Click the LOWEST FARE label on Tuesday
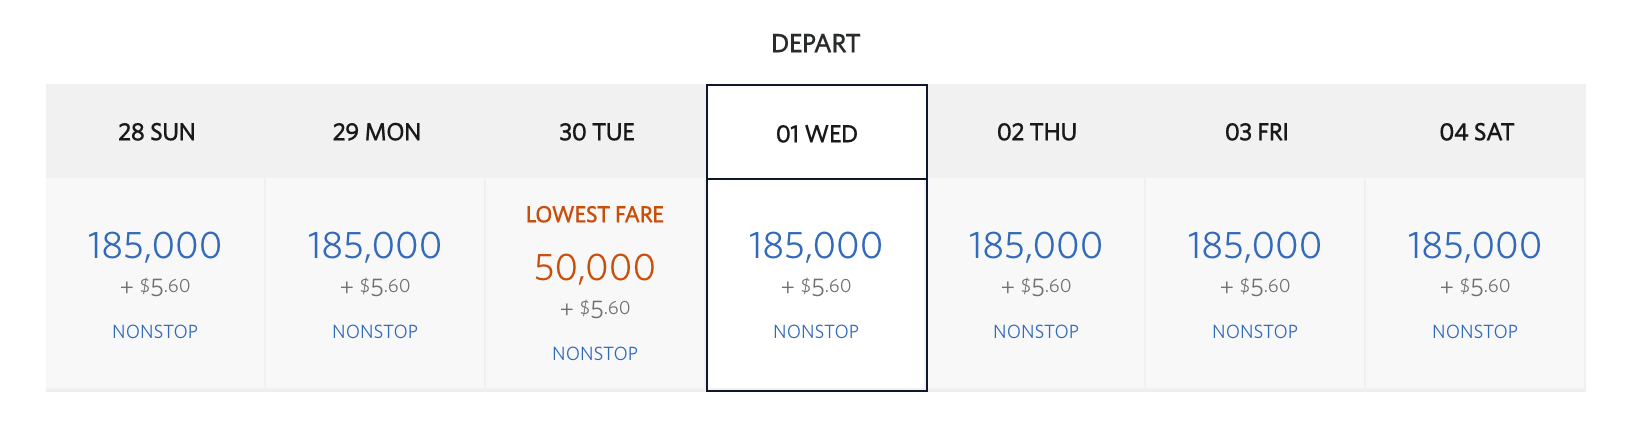 (595, 215)
